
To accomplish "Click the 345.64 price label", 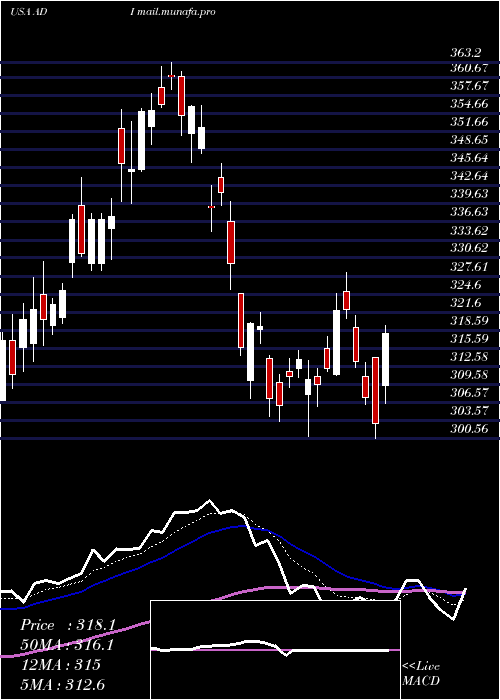I will tap(469, 158).
